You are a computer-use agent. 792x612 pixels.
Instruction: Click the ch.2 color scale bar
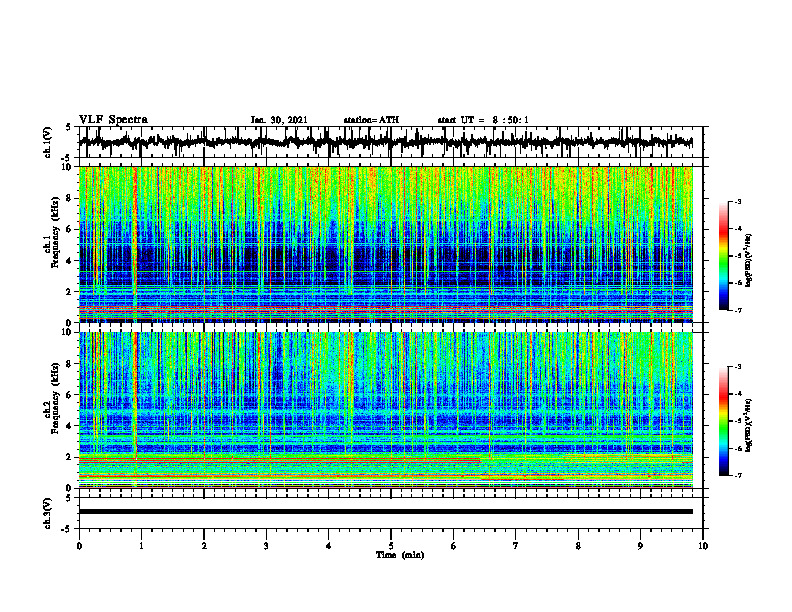click(724, 421)
